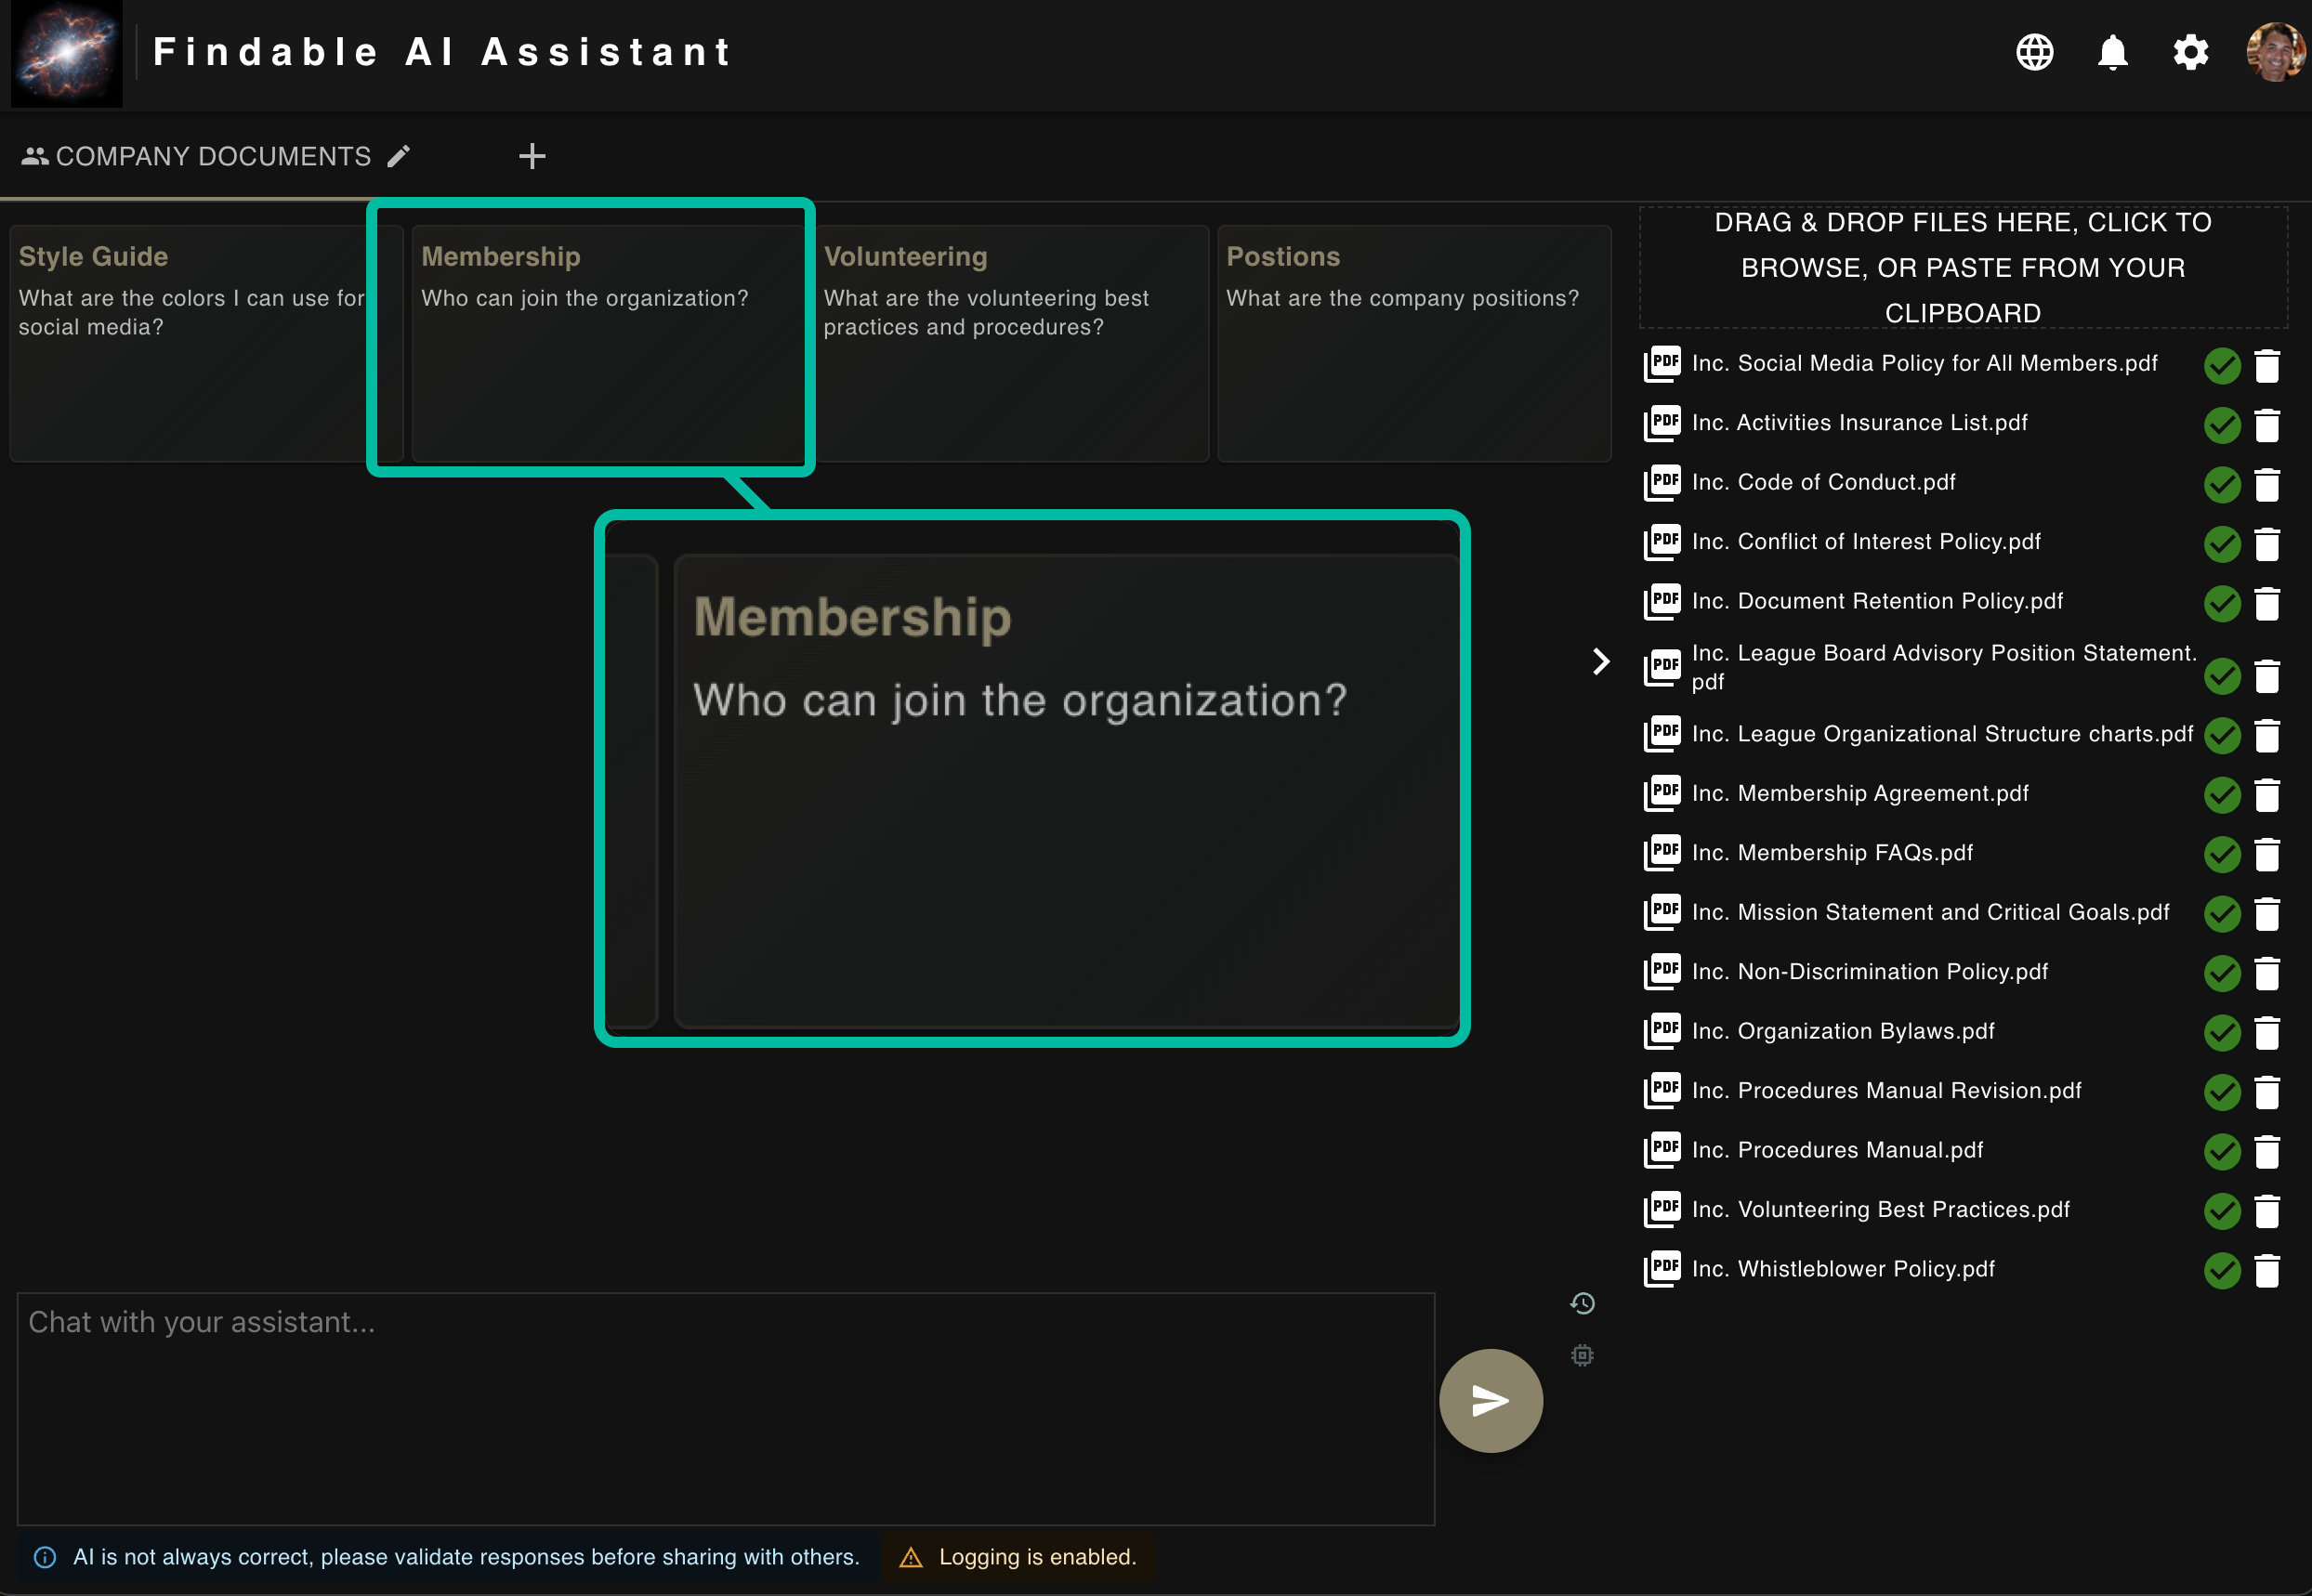Edit Company Documents tab name with pencil
Viewport: 2312px width, 1596px height.
(x=399, y=156)
